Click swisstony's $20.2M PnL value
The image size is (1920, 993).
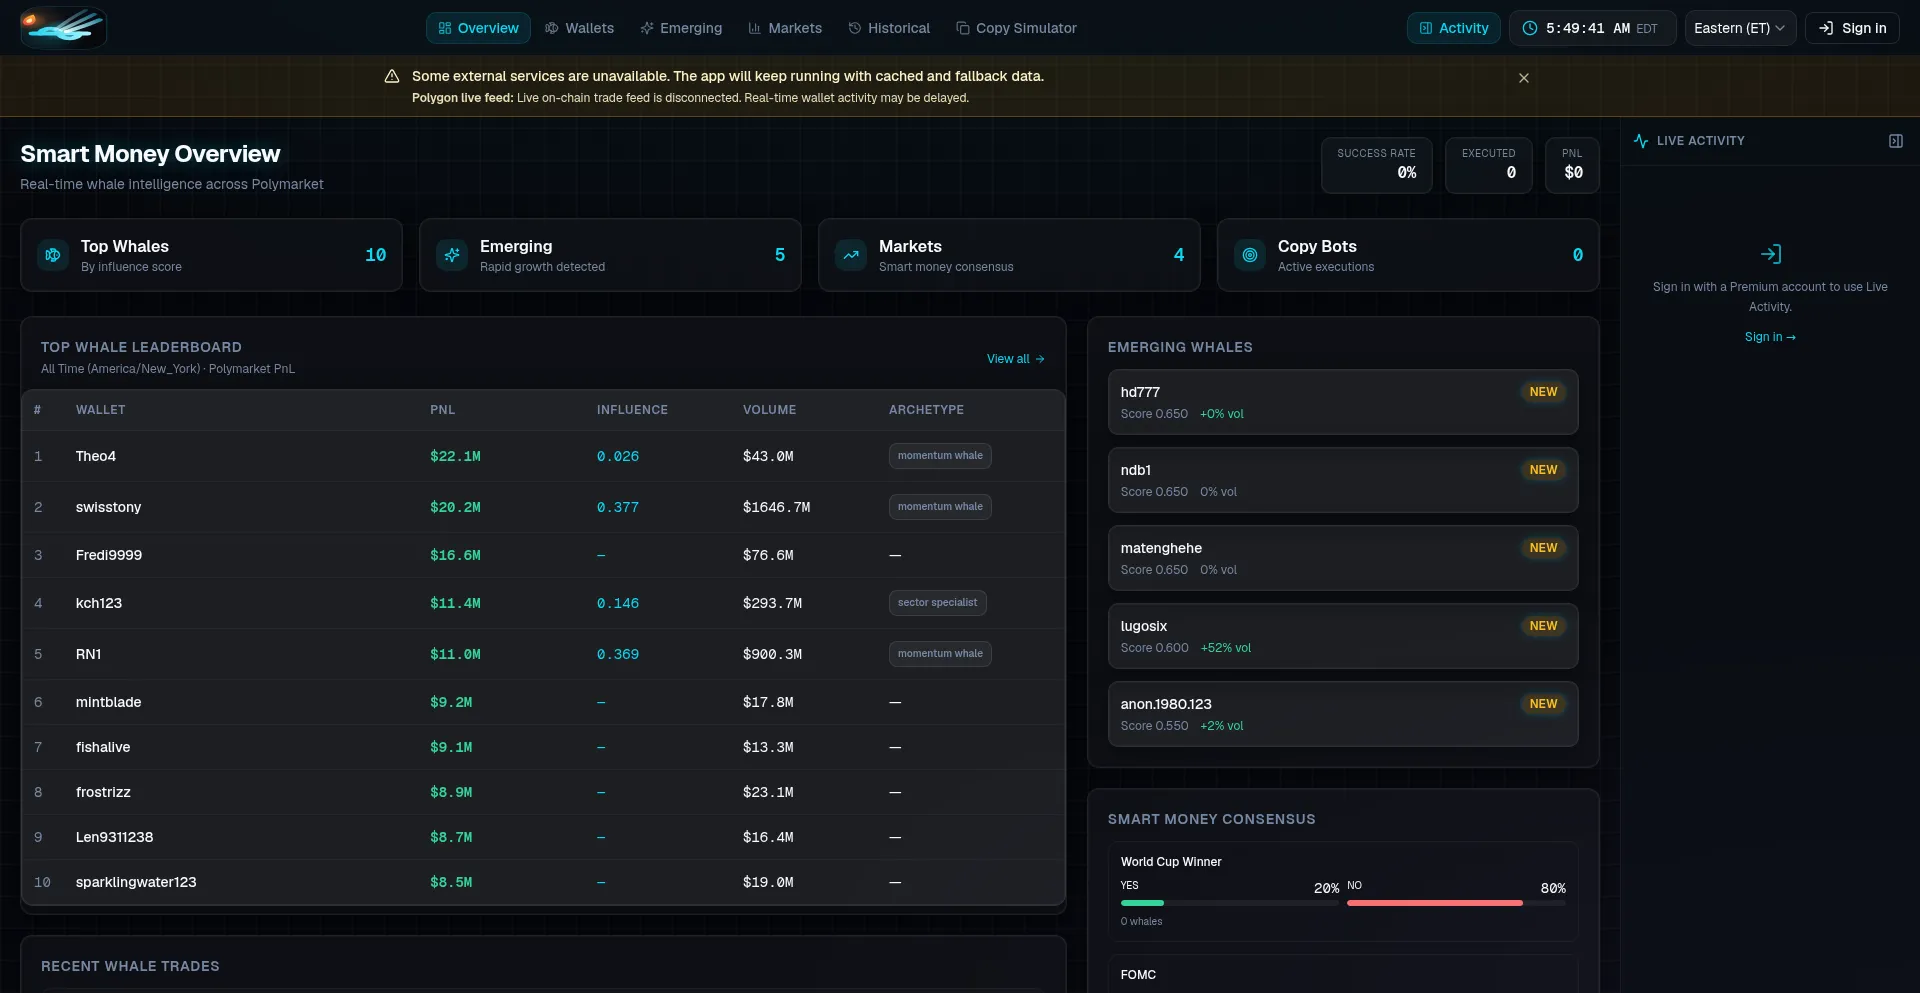[x=455, y=507]
